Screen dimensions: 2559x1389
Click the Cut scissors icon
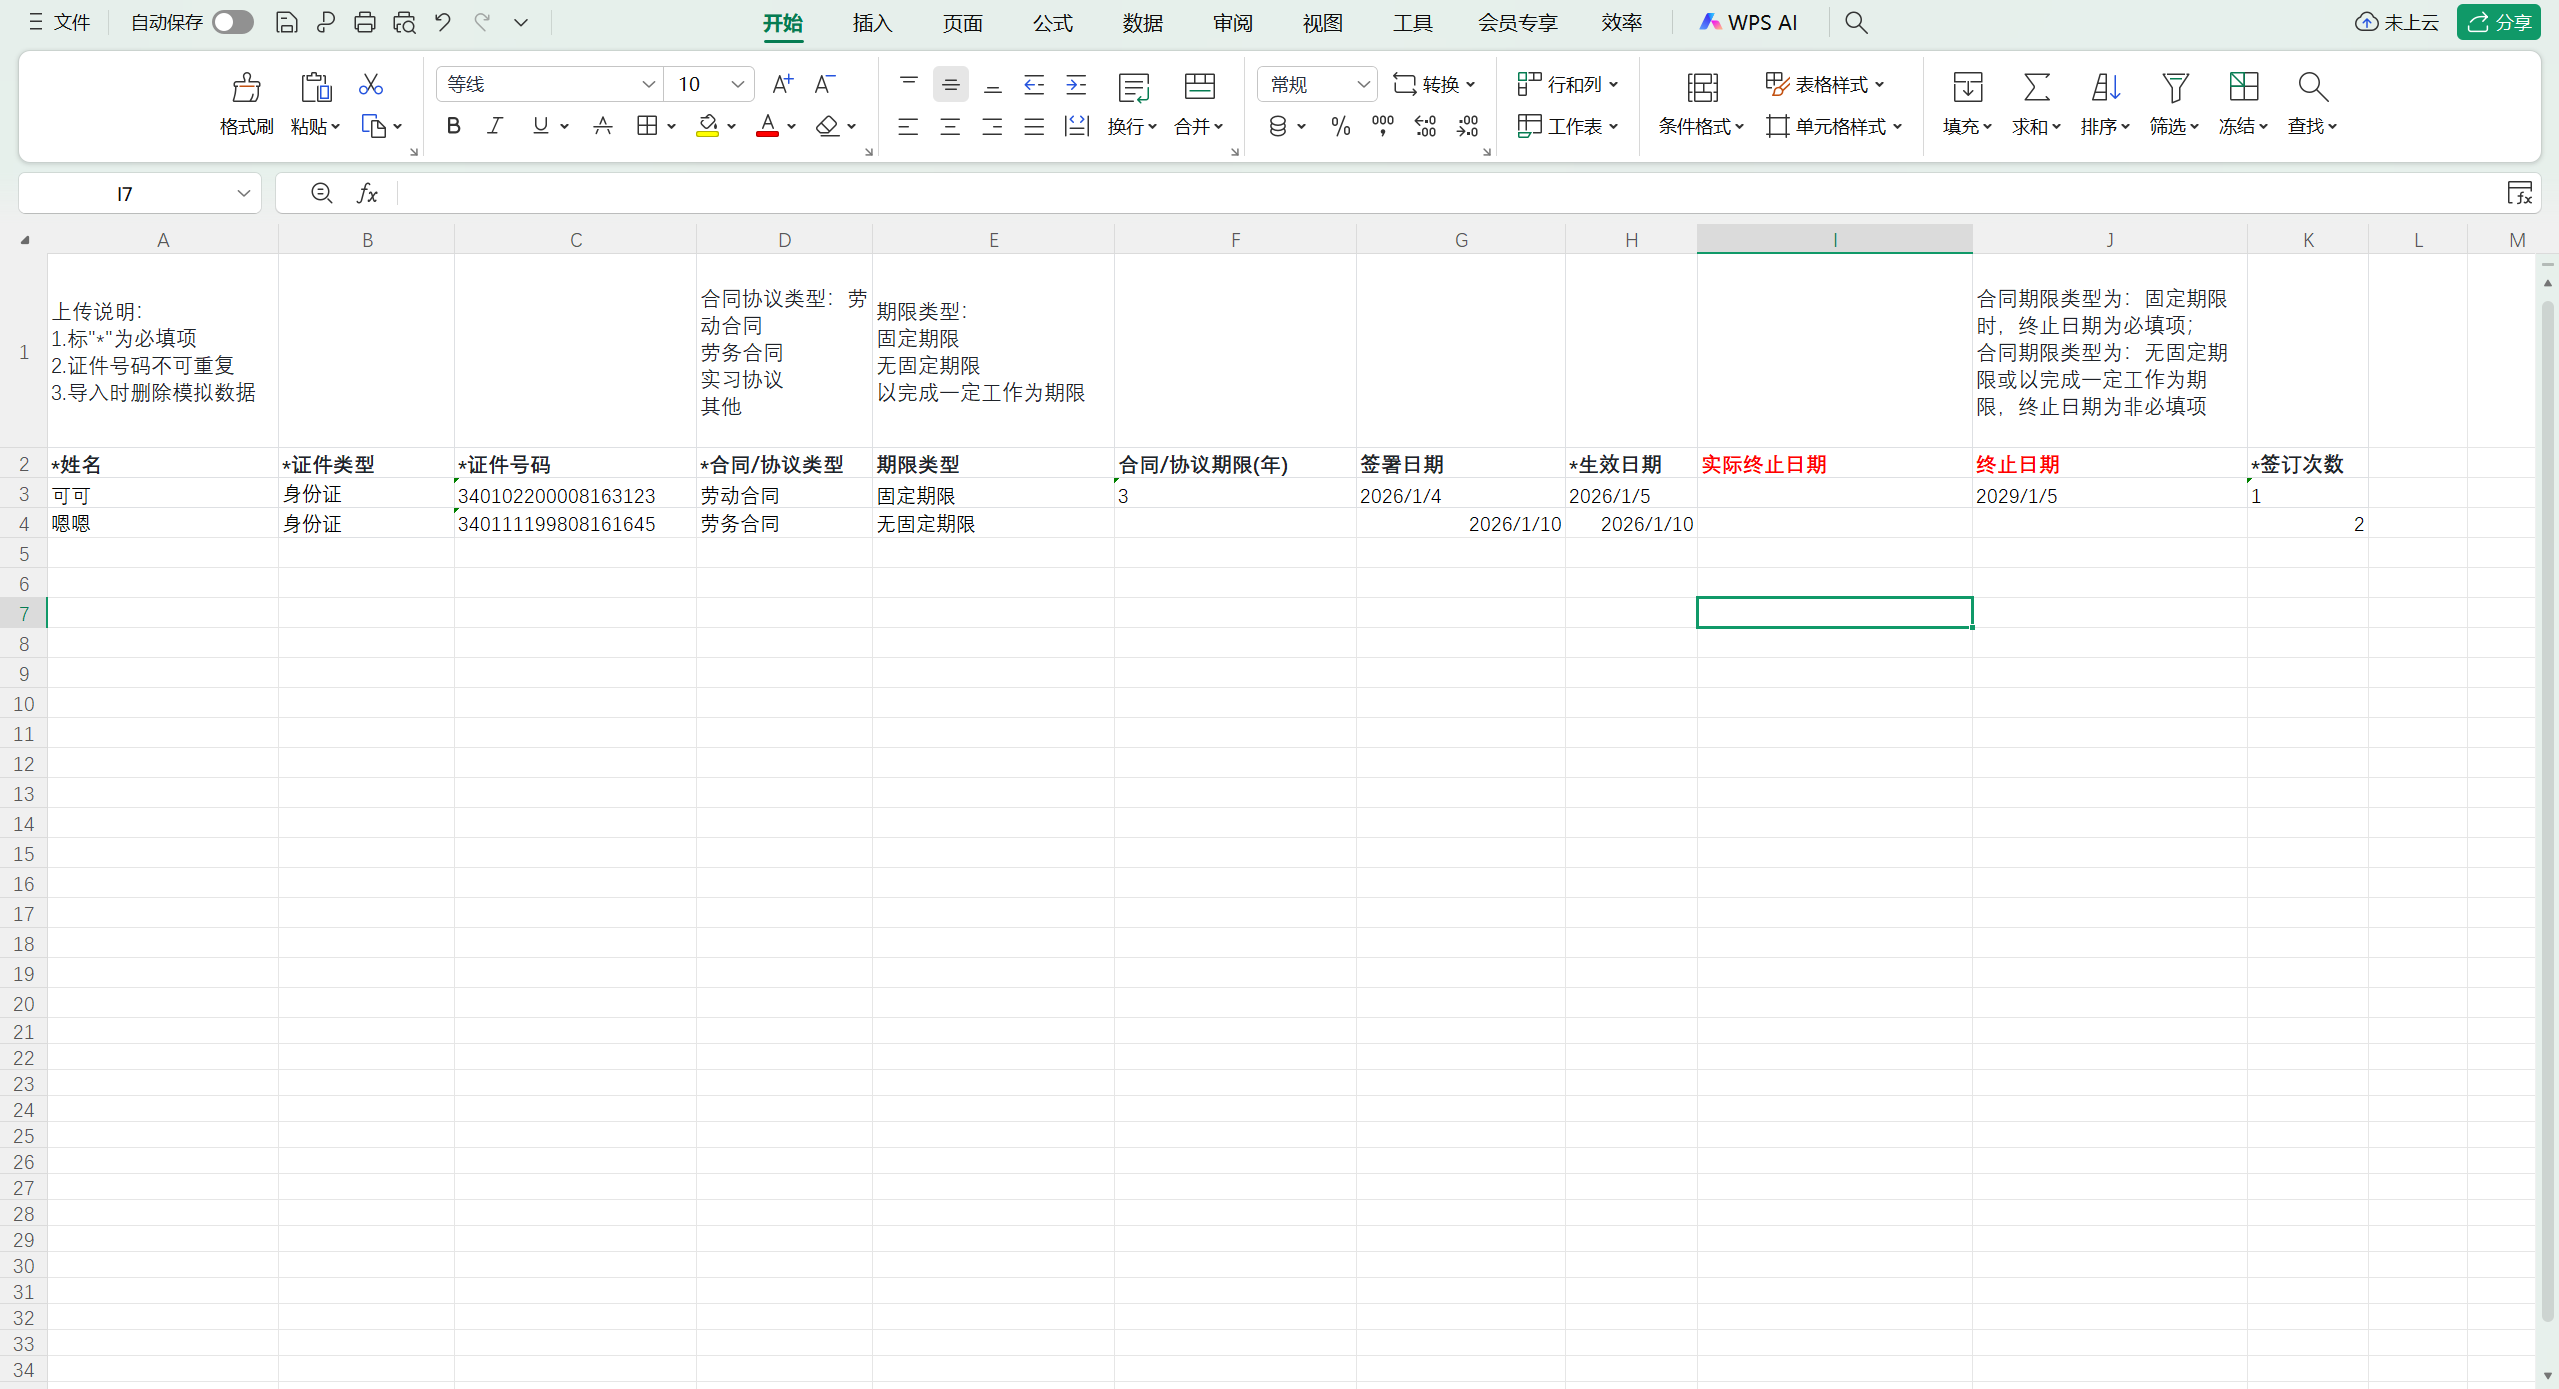[371, 85]
